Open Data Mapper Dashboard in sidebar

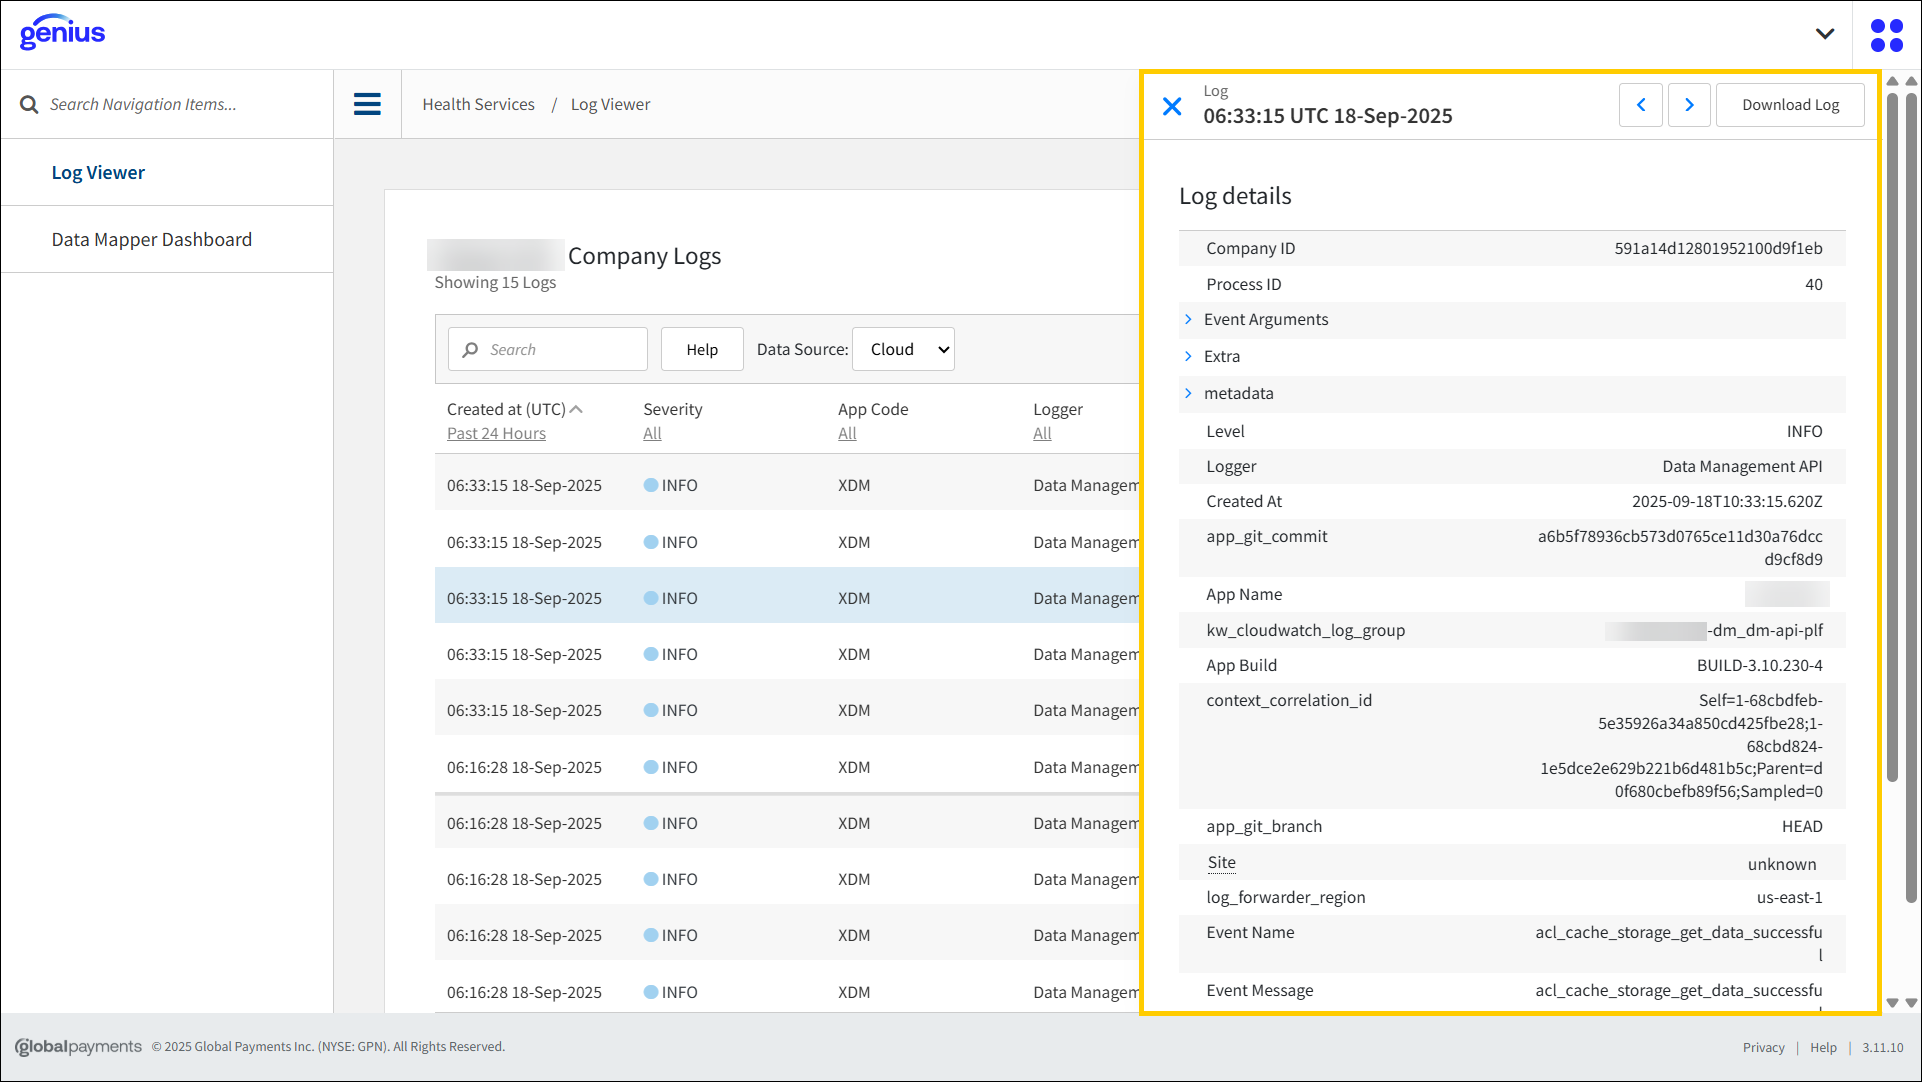tap(152, 239)
